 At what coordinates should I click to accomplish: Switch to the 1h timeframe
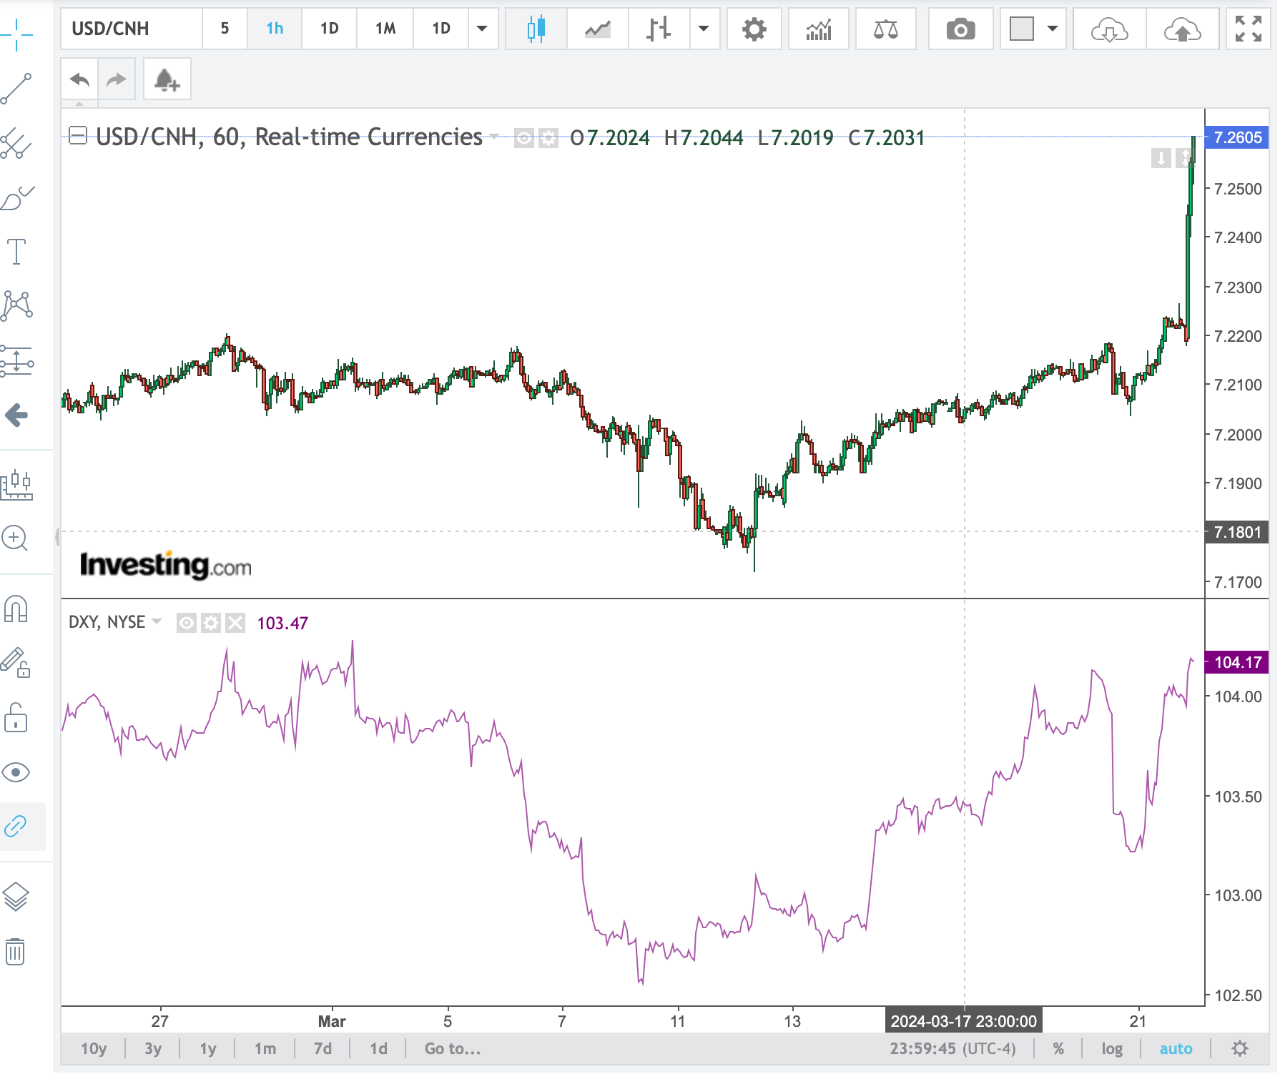pyautogui.click(x=274, y=29)
